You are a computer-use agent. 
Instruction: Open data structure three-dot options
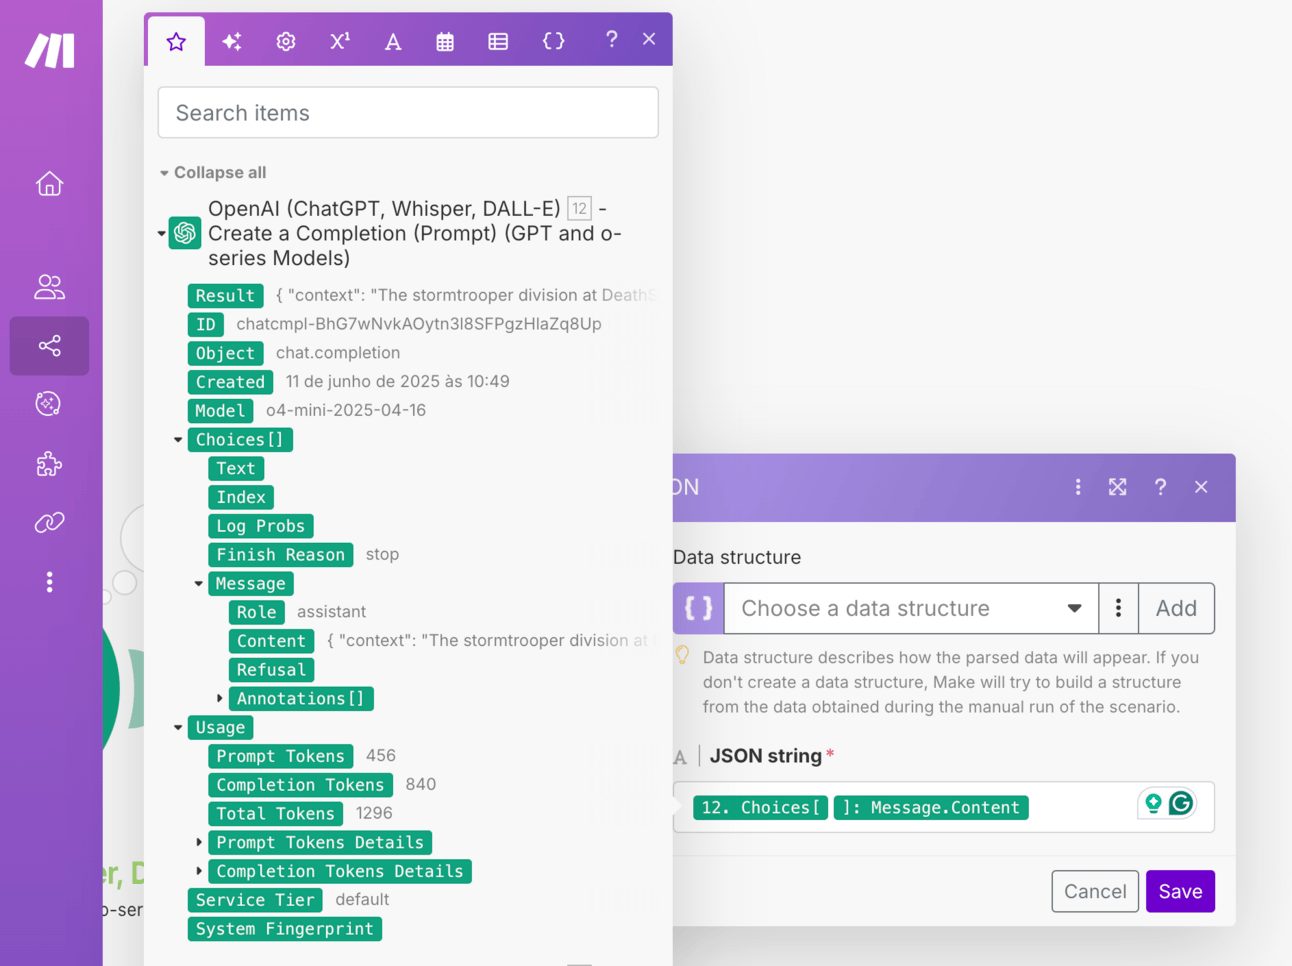1119,608
